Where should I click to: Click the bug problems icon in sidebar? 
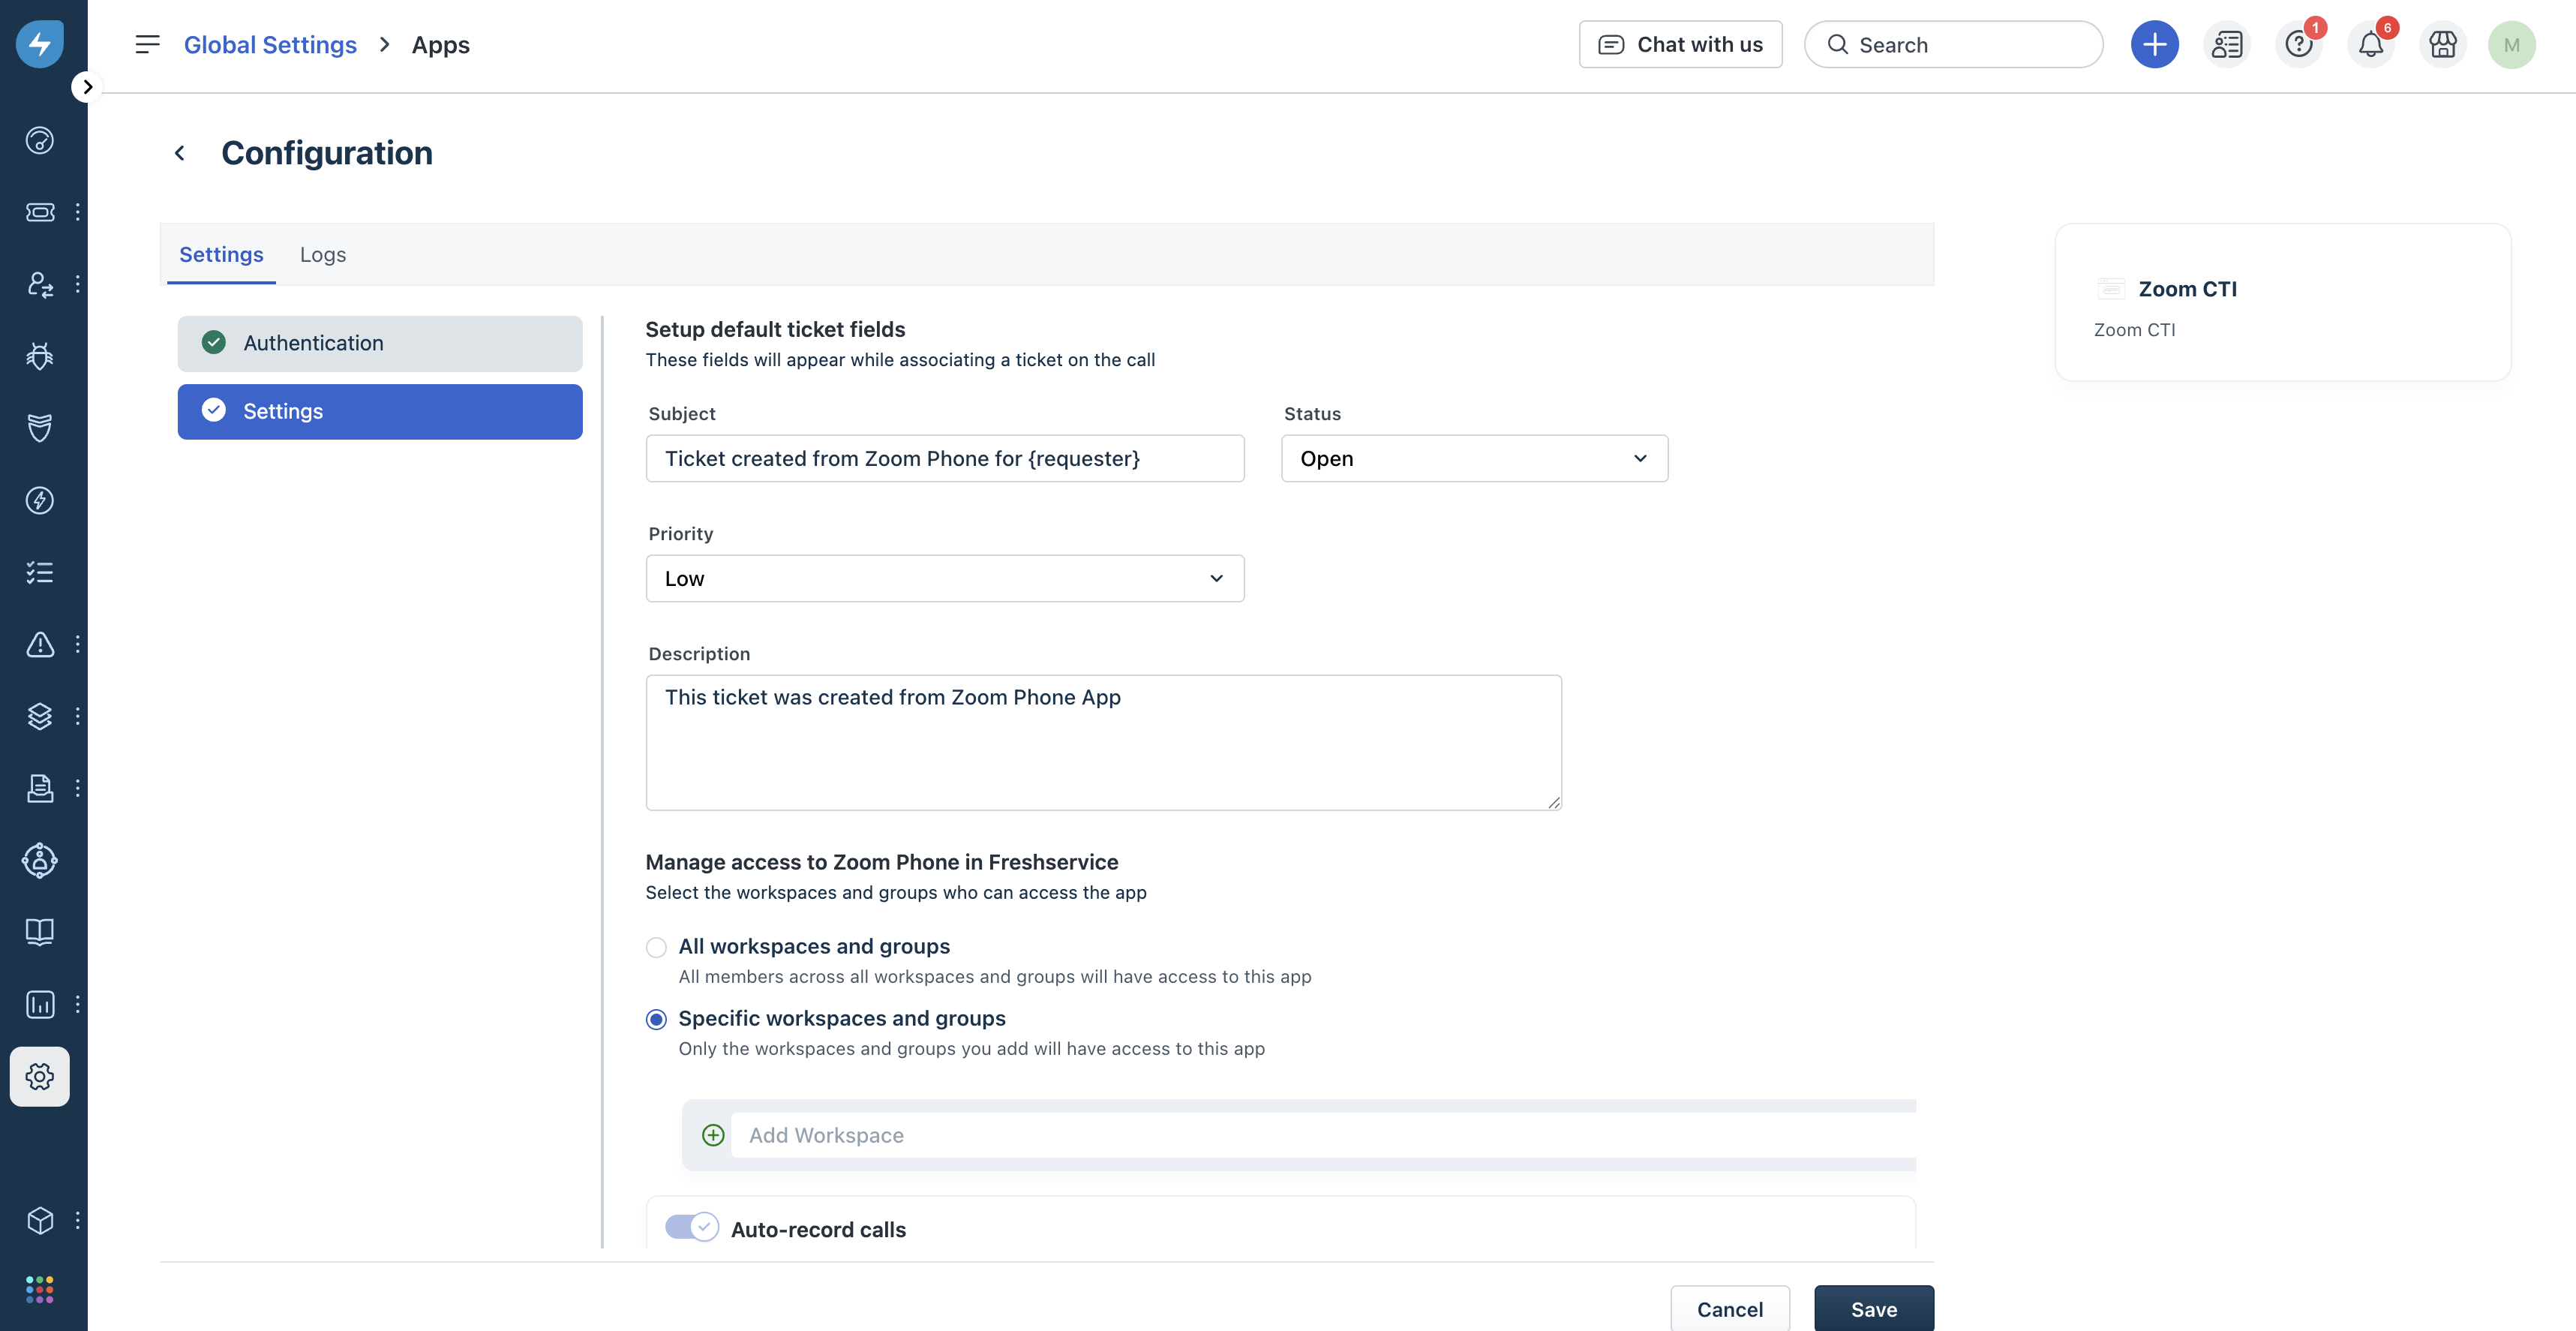coord(40,356)
